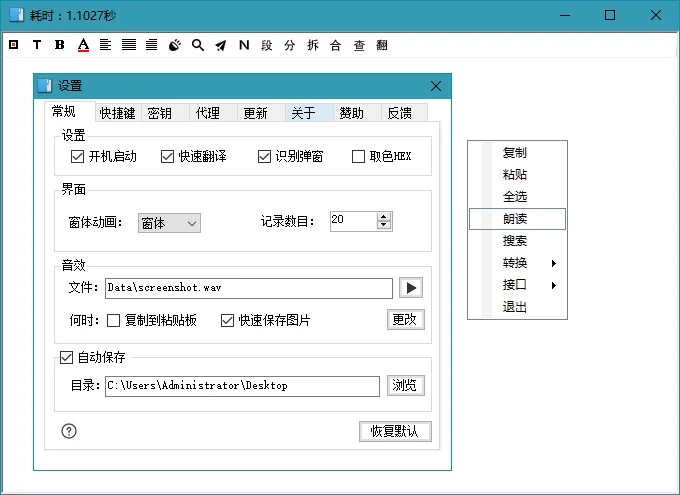Click the 设置 dialog title icon
The height and width of the screenshot is (495, 680).
coord(45,85)
